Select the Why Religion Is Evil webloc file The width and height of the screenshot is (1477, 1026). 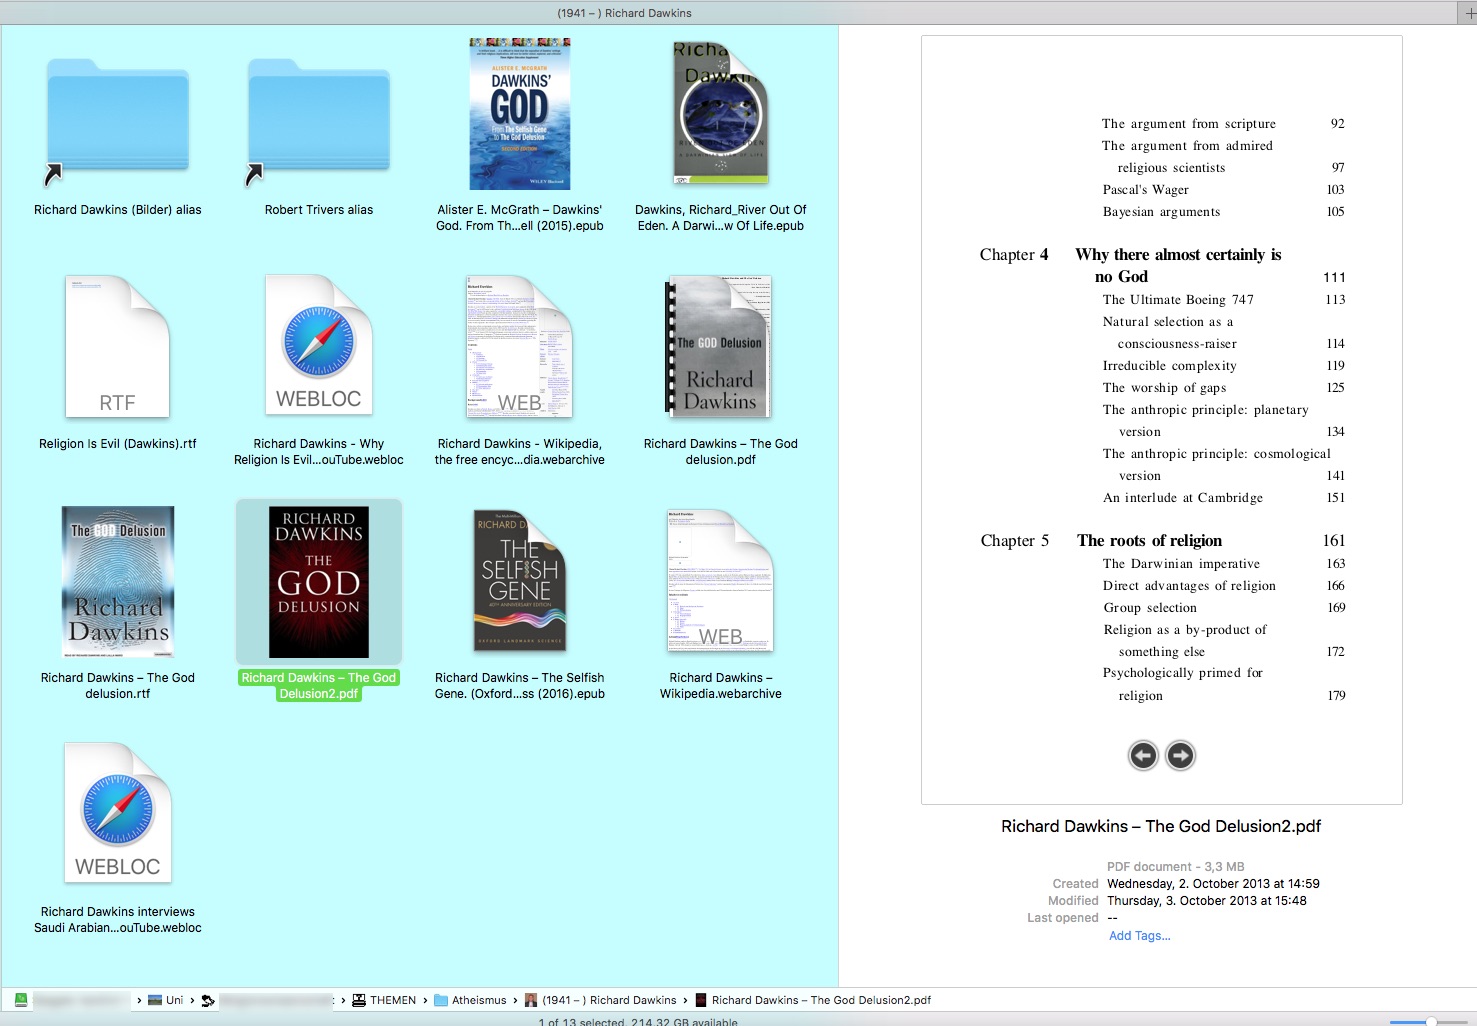click(x=318, y=347)
